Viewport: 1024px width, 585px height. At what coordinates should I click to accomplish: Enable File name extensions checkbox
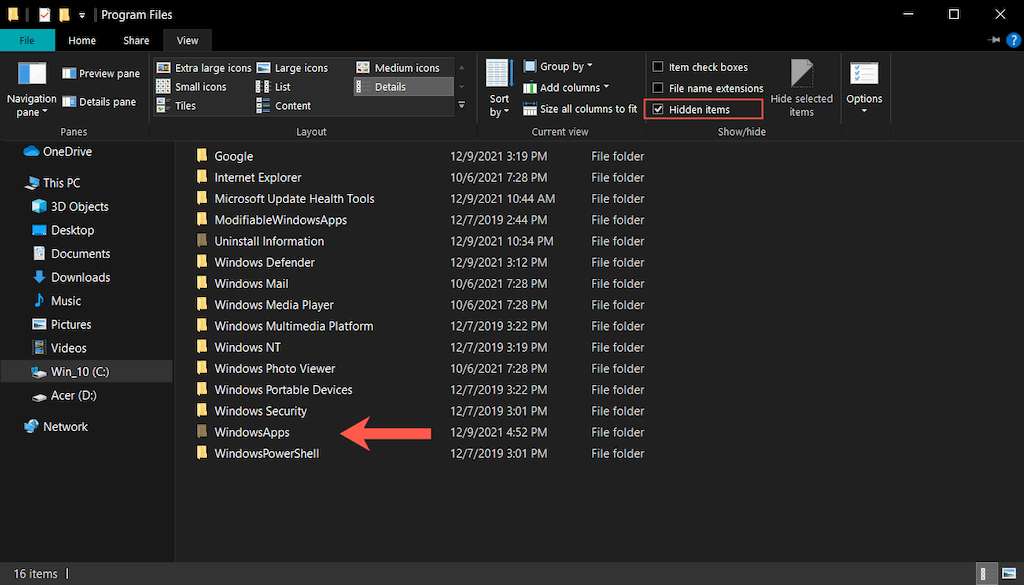click(658, 88)
